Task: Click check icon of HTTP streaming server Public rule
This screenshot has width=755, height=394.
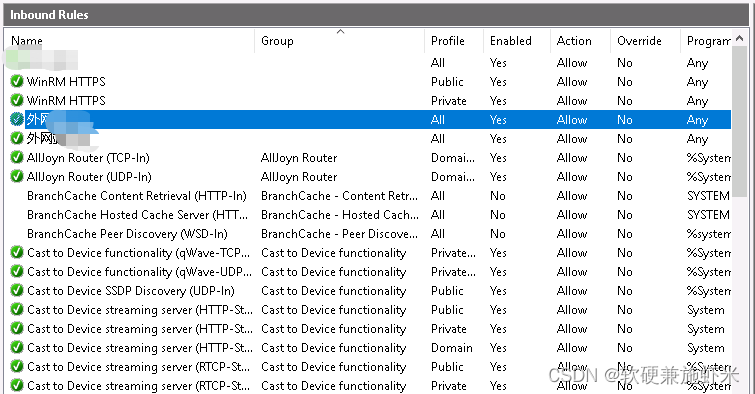Action: 17,309
